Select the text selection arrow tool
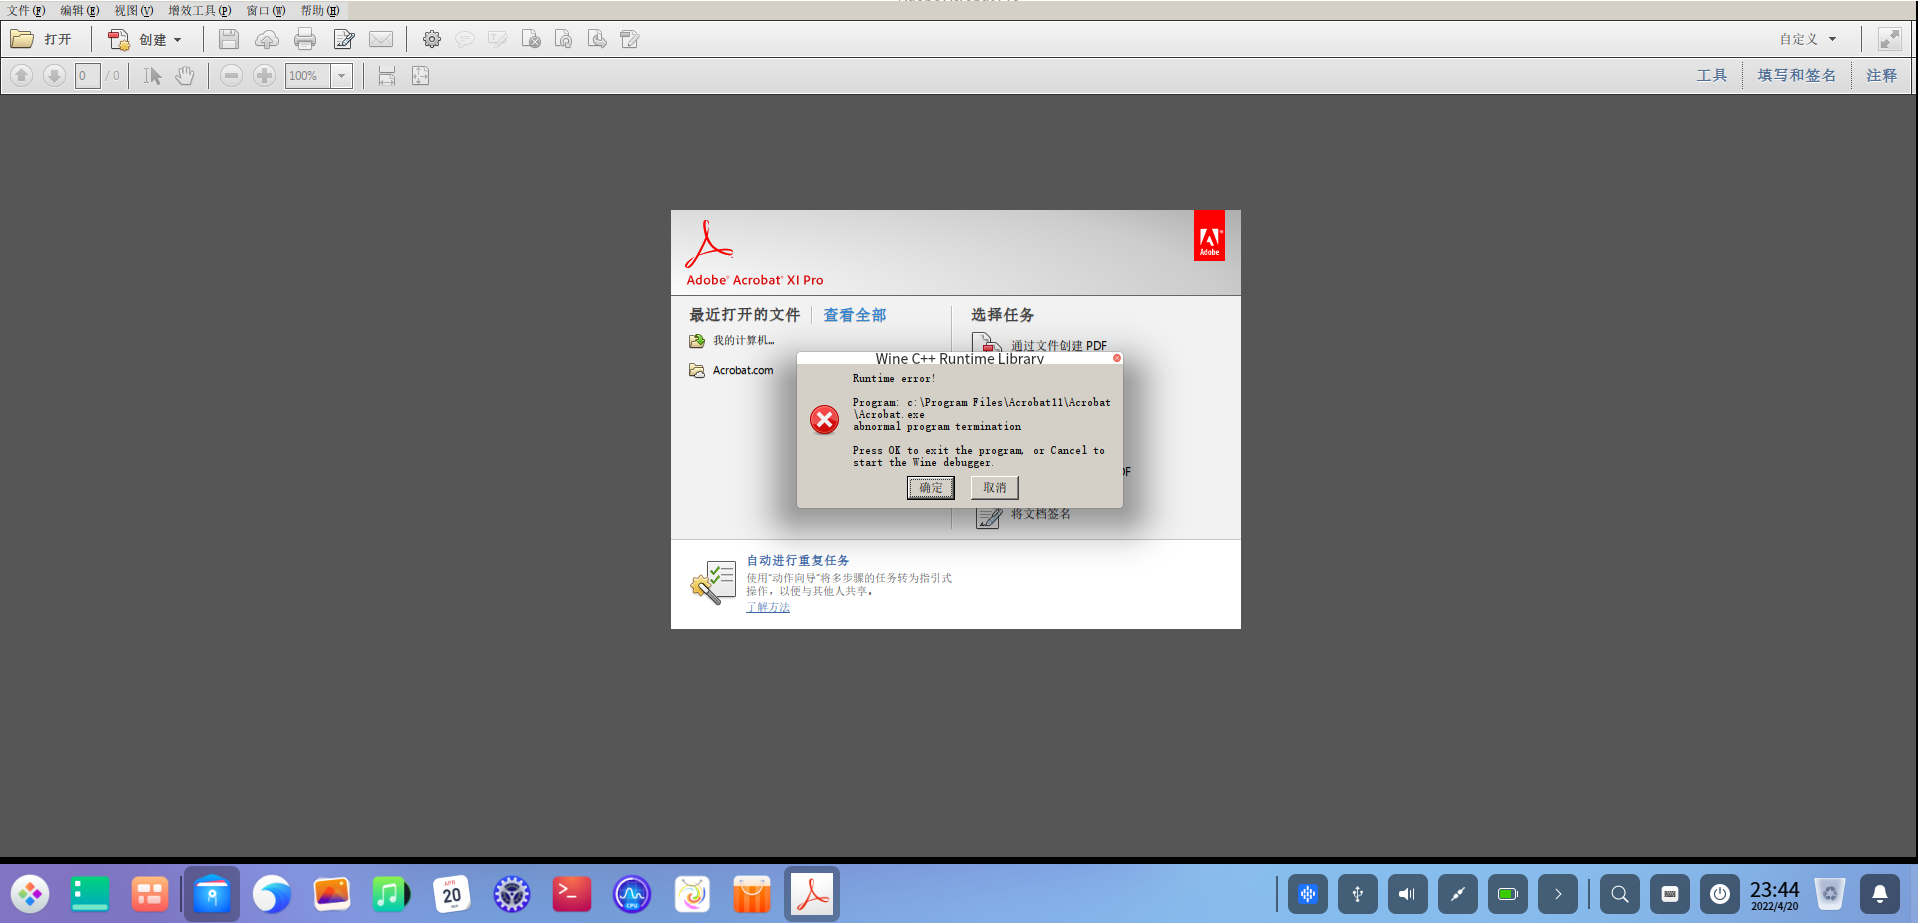This screenshot has width=1918, height=923. [152, 75]
